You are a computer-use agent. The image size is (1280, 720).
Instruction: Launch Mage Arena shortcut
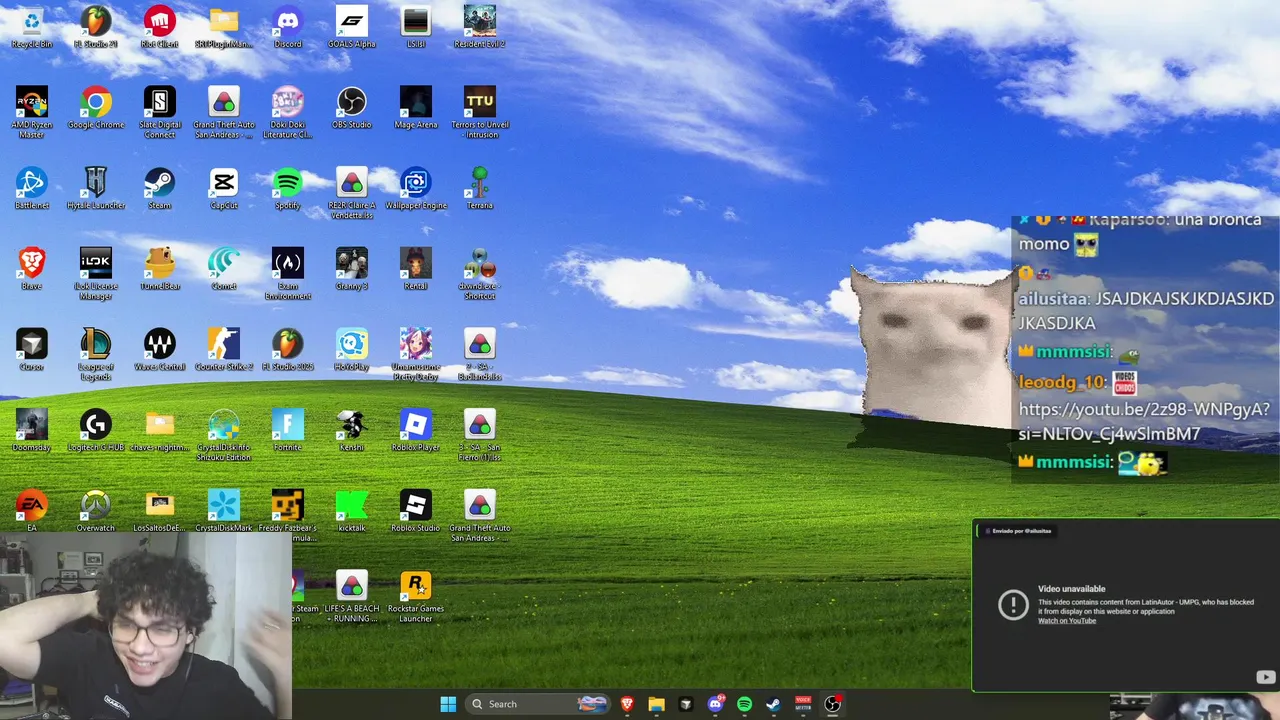[x=416, y=107]
